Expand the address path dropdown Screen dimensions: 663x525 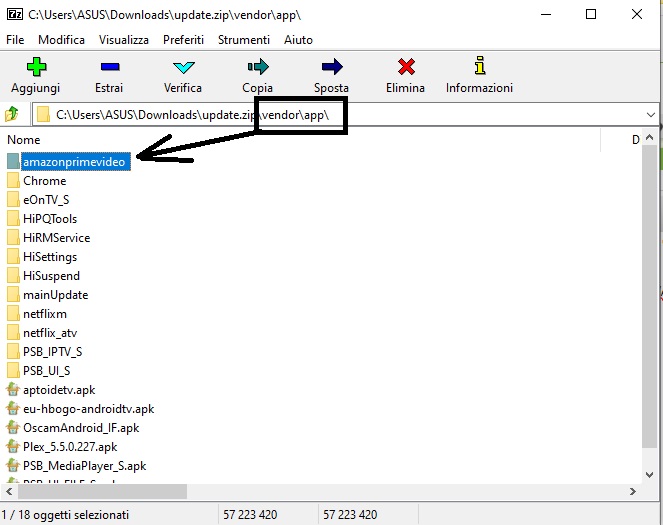(650, 115)
